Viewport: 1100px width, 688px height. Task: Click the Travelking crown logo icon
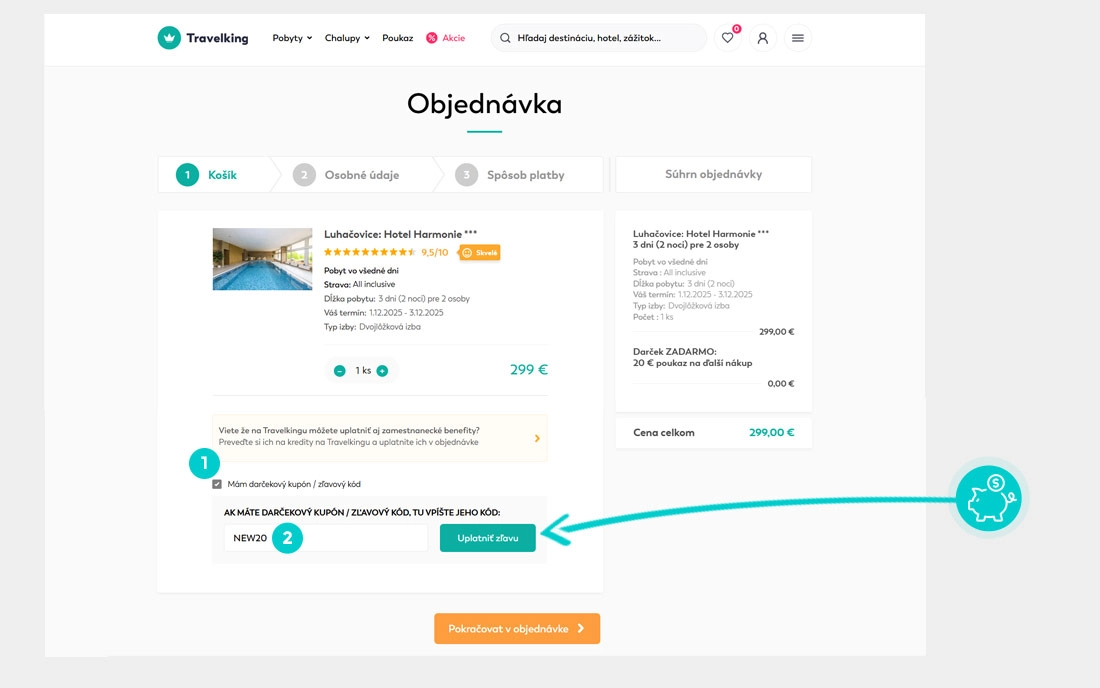[169, 38]
